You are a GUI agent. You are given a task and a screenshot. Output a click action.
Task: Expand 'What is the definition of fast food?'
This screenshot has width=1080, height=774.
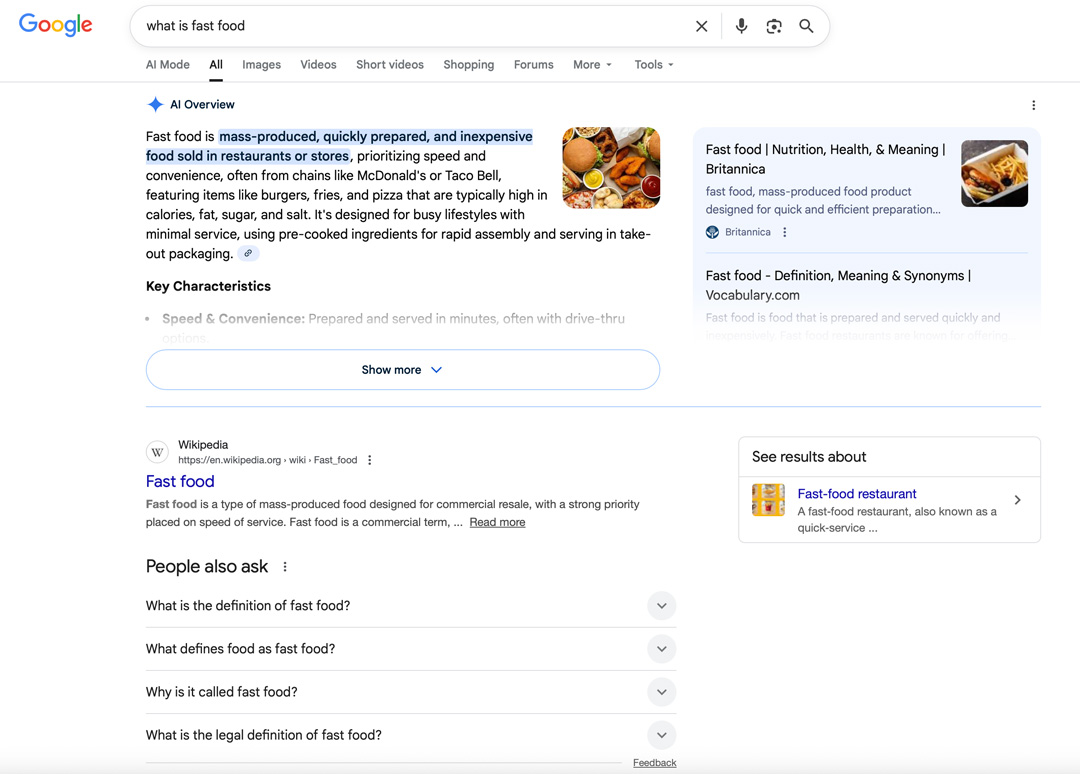pyautogui.click(x=661, y=605)
